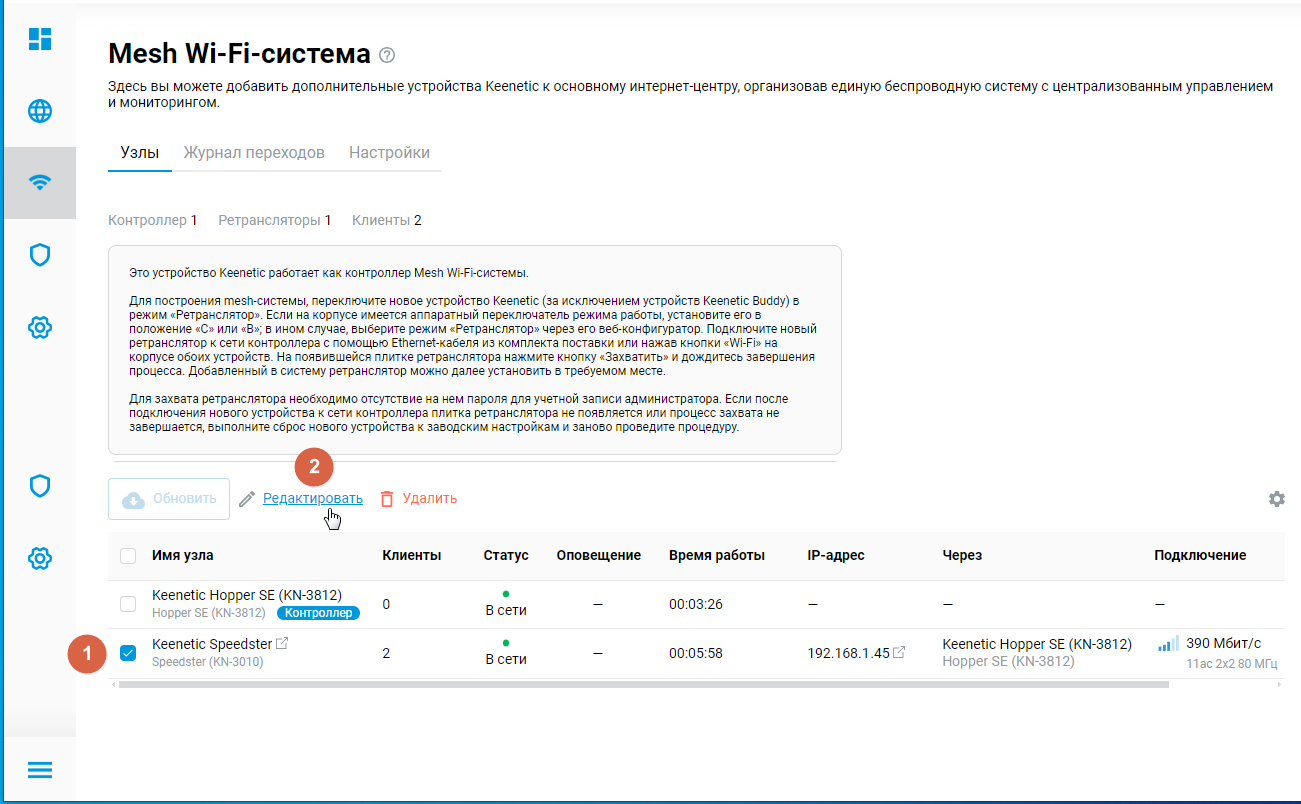The height and width of the screenshot is (804, 1301).
Task: Click the Имя узла column header
Action: tap(182, 555)
